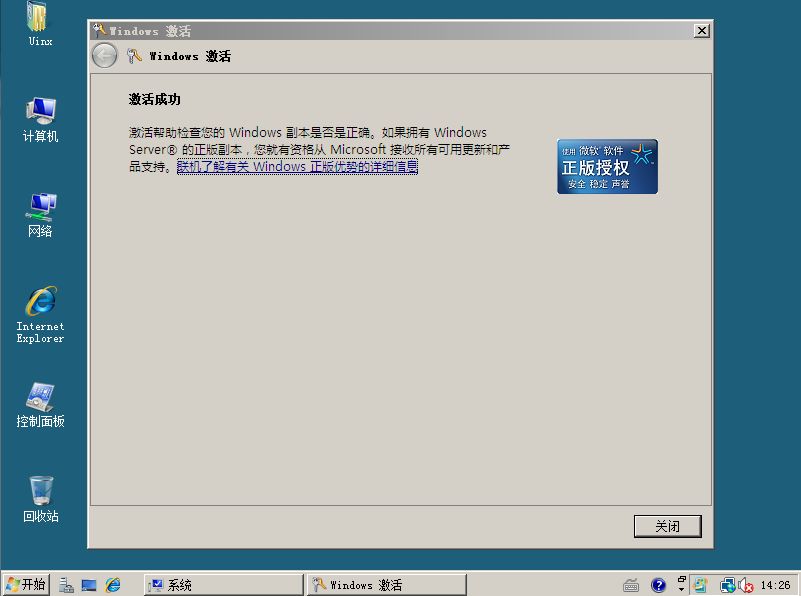Image resolution: width=801 pixels, height=596 pixels.
Task: Click the 激活成功 heading text
Action: point(154,99)
